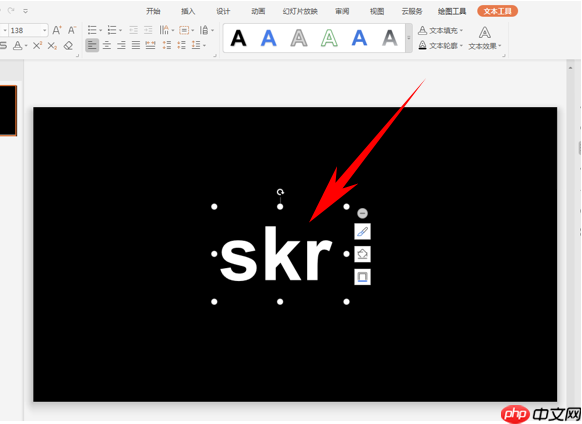Switch to the 设计 tab
The width and height of the screenshot is (582, 424).
[x=223, y=11]
